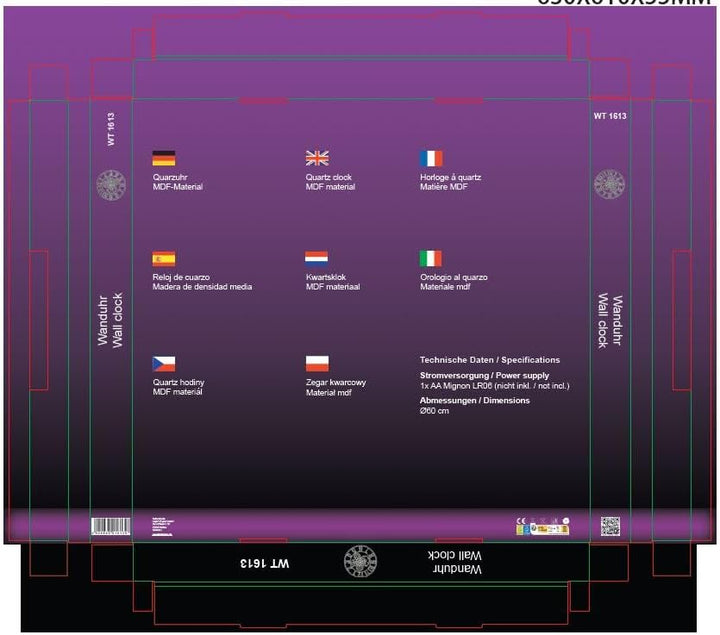Select the Polish flag icon
720x635 pixels.
317,364
